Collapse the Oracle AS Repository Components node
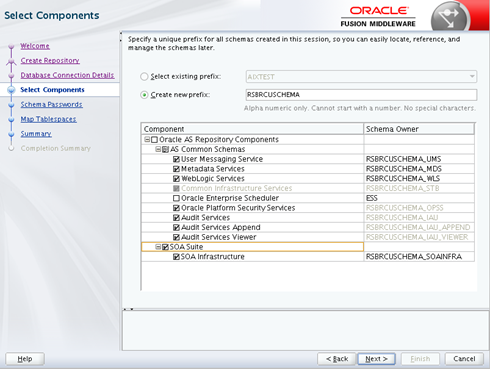This screenshot has height=370, width=491. tap(147, 140)
